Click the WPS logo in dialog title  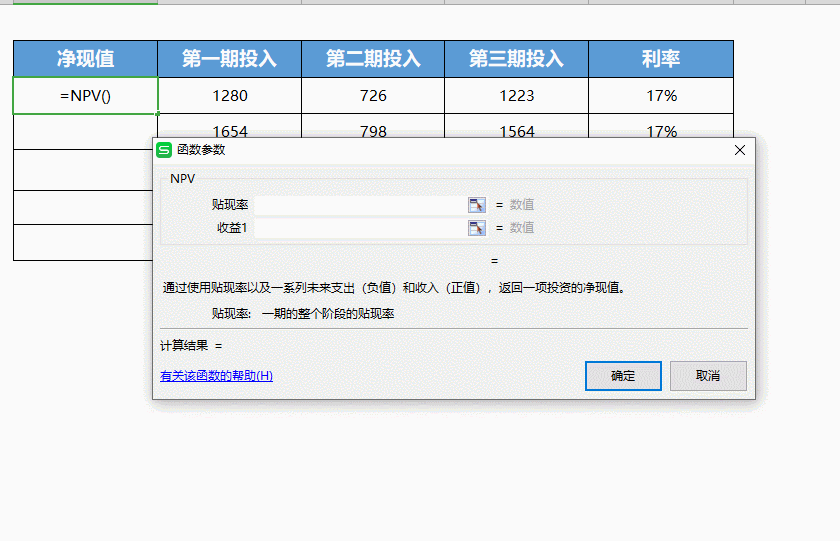[x=164, y=150]
